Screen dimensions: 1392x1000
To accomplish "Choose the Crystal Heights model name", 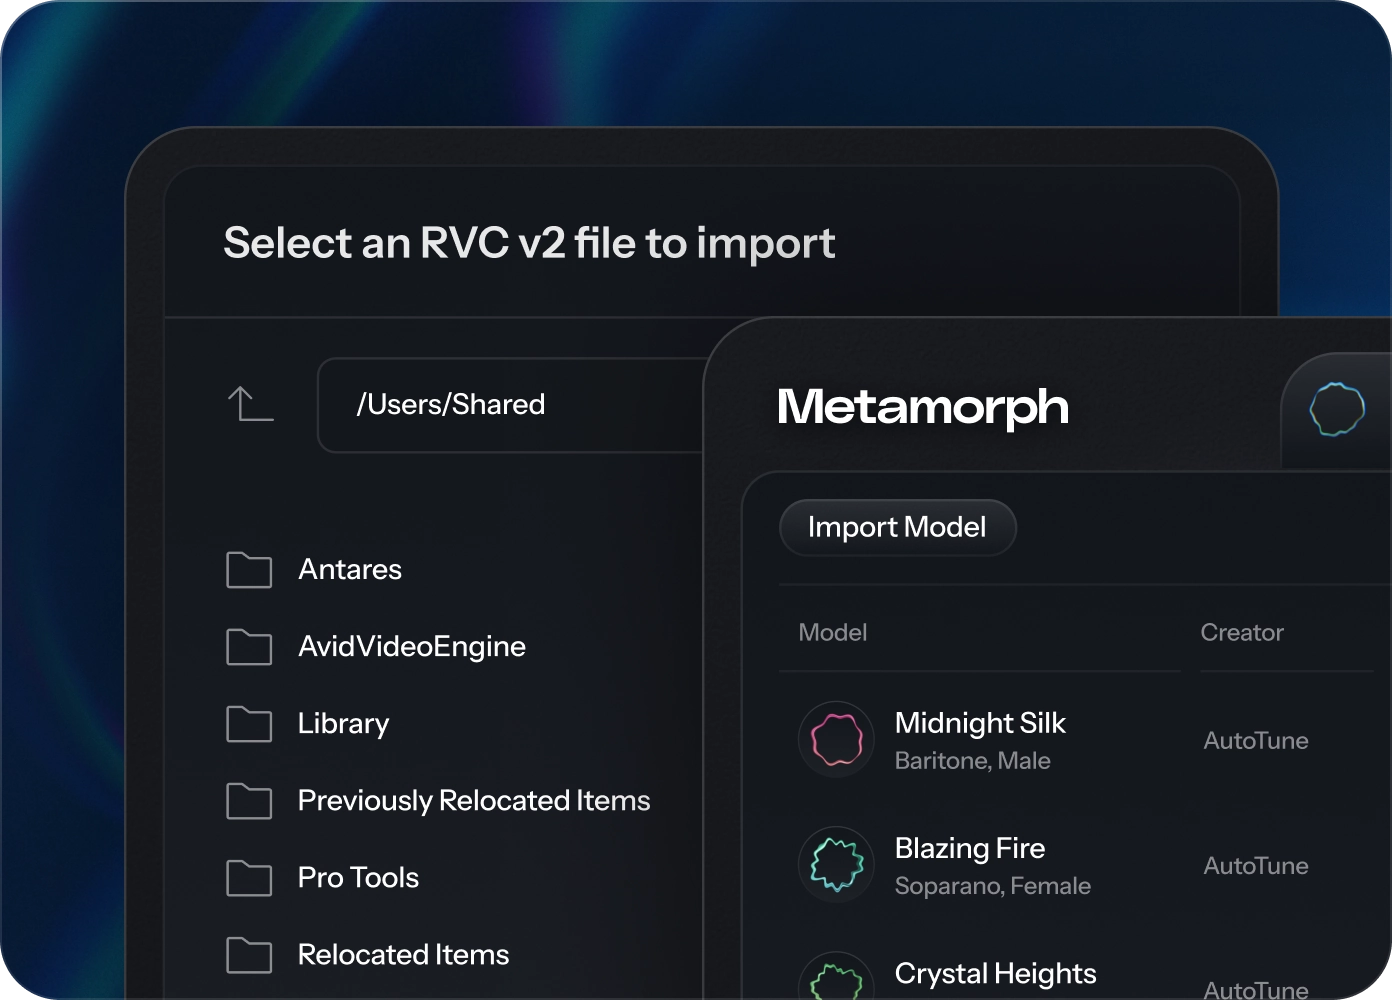I will 995,973.
